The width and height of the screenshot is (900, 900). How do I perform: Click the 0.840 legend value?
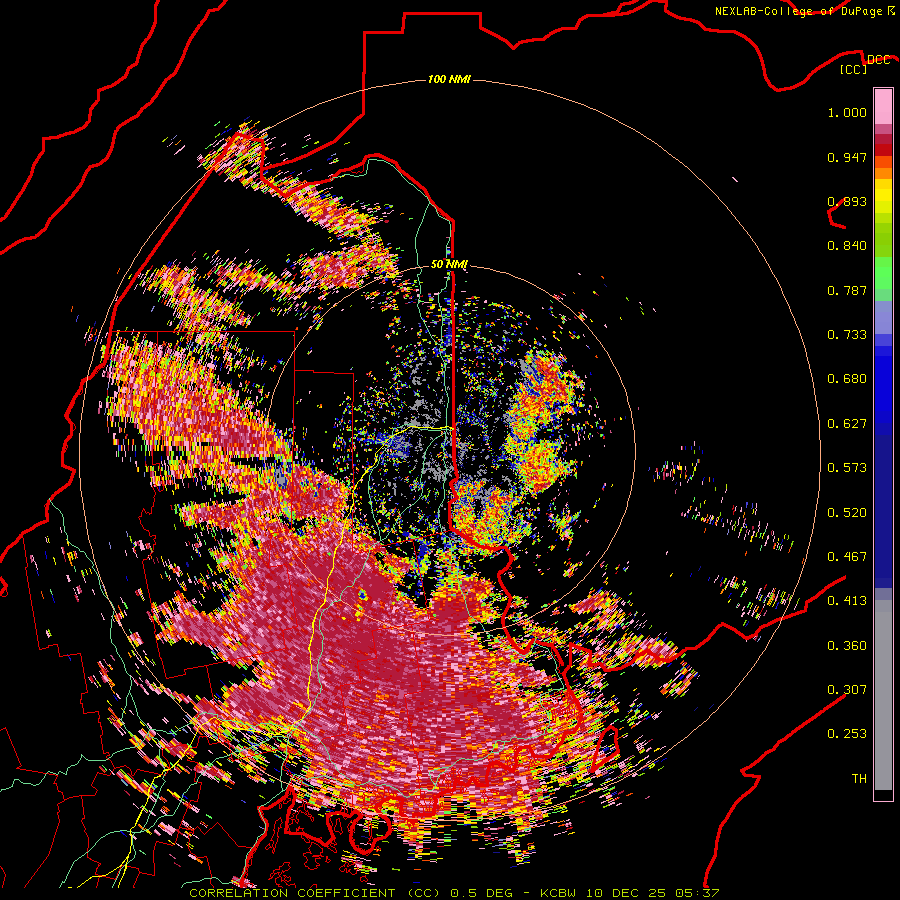(x=847, y=246)
